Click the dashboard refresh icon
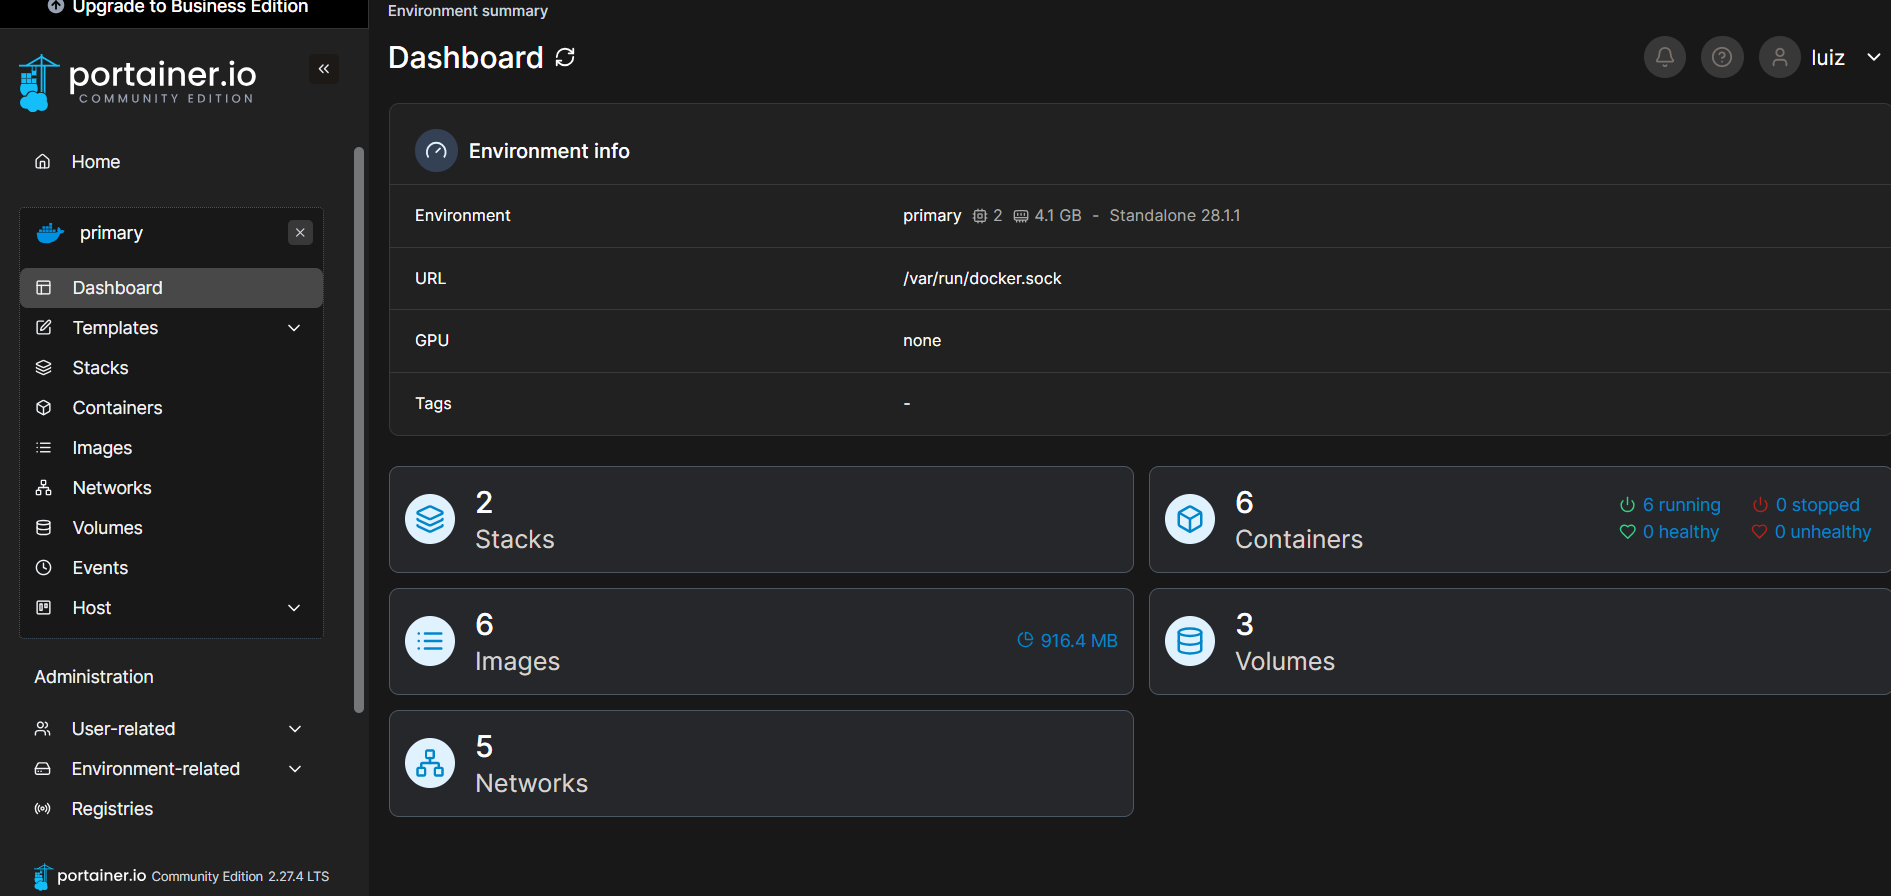 click(x=565, y=57)
